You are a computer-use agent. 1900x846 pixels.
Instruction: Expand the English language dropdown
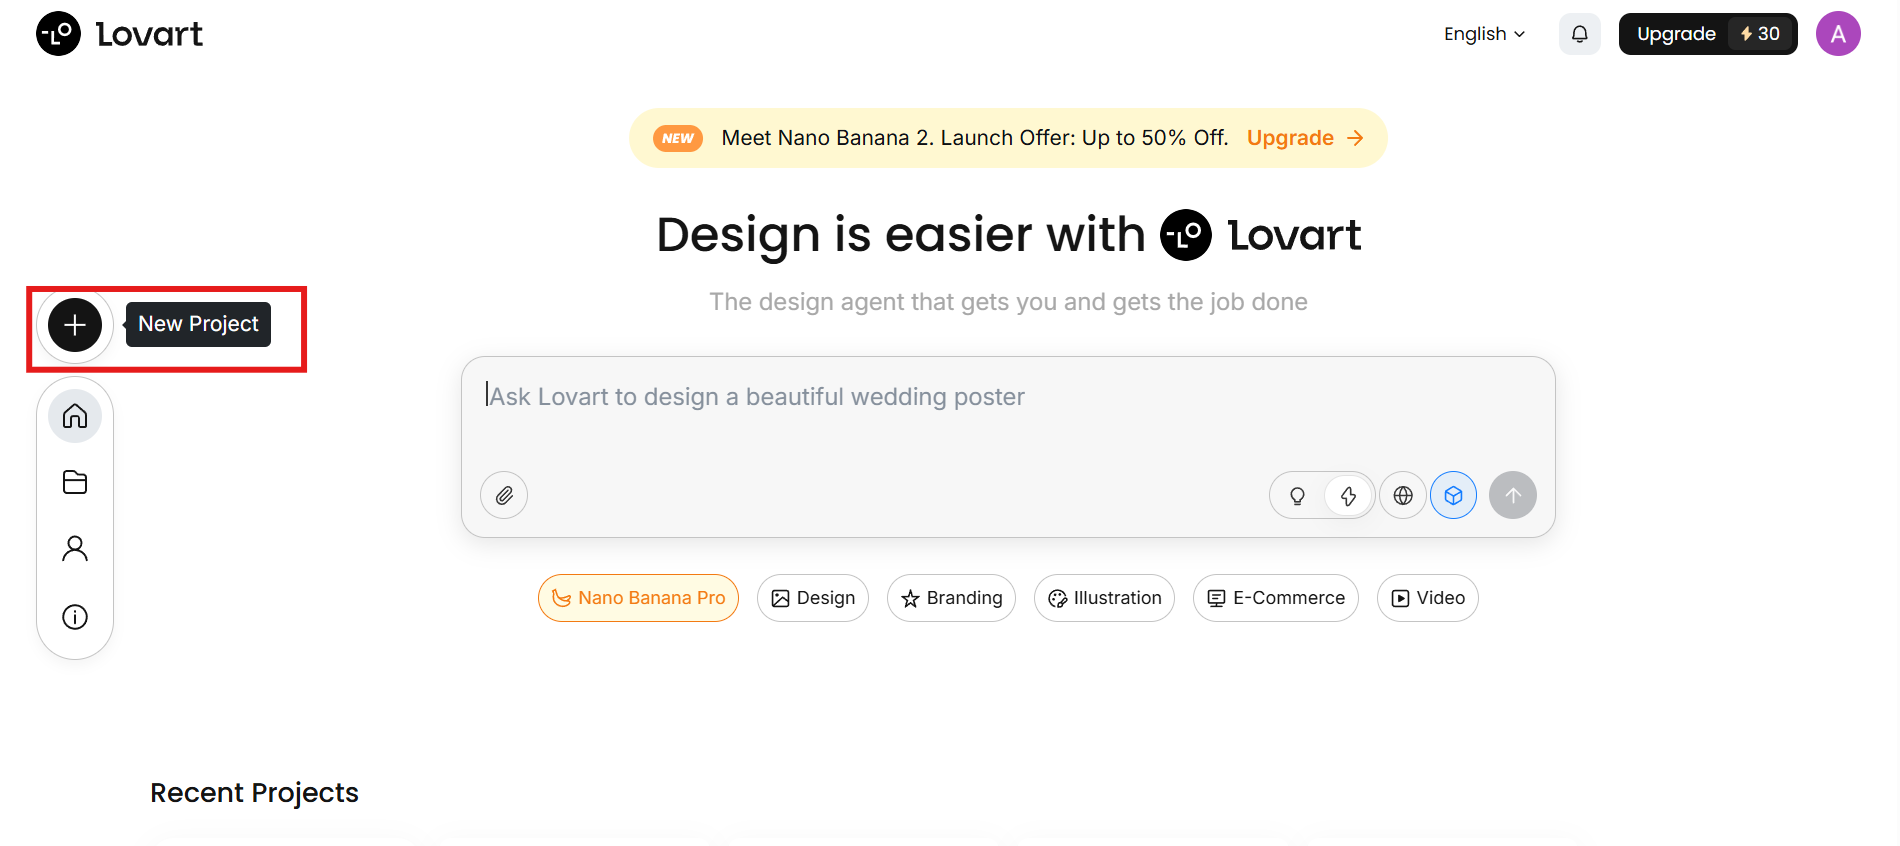pyautogui.click(x=1485, y=34)
